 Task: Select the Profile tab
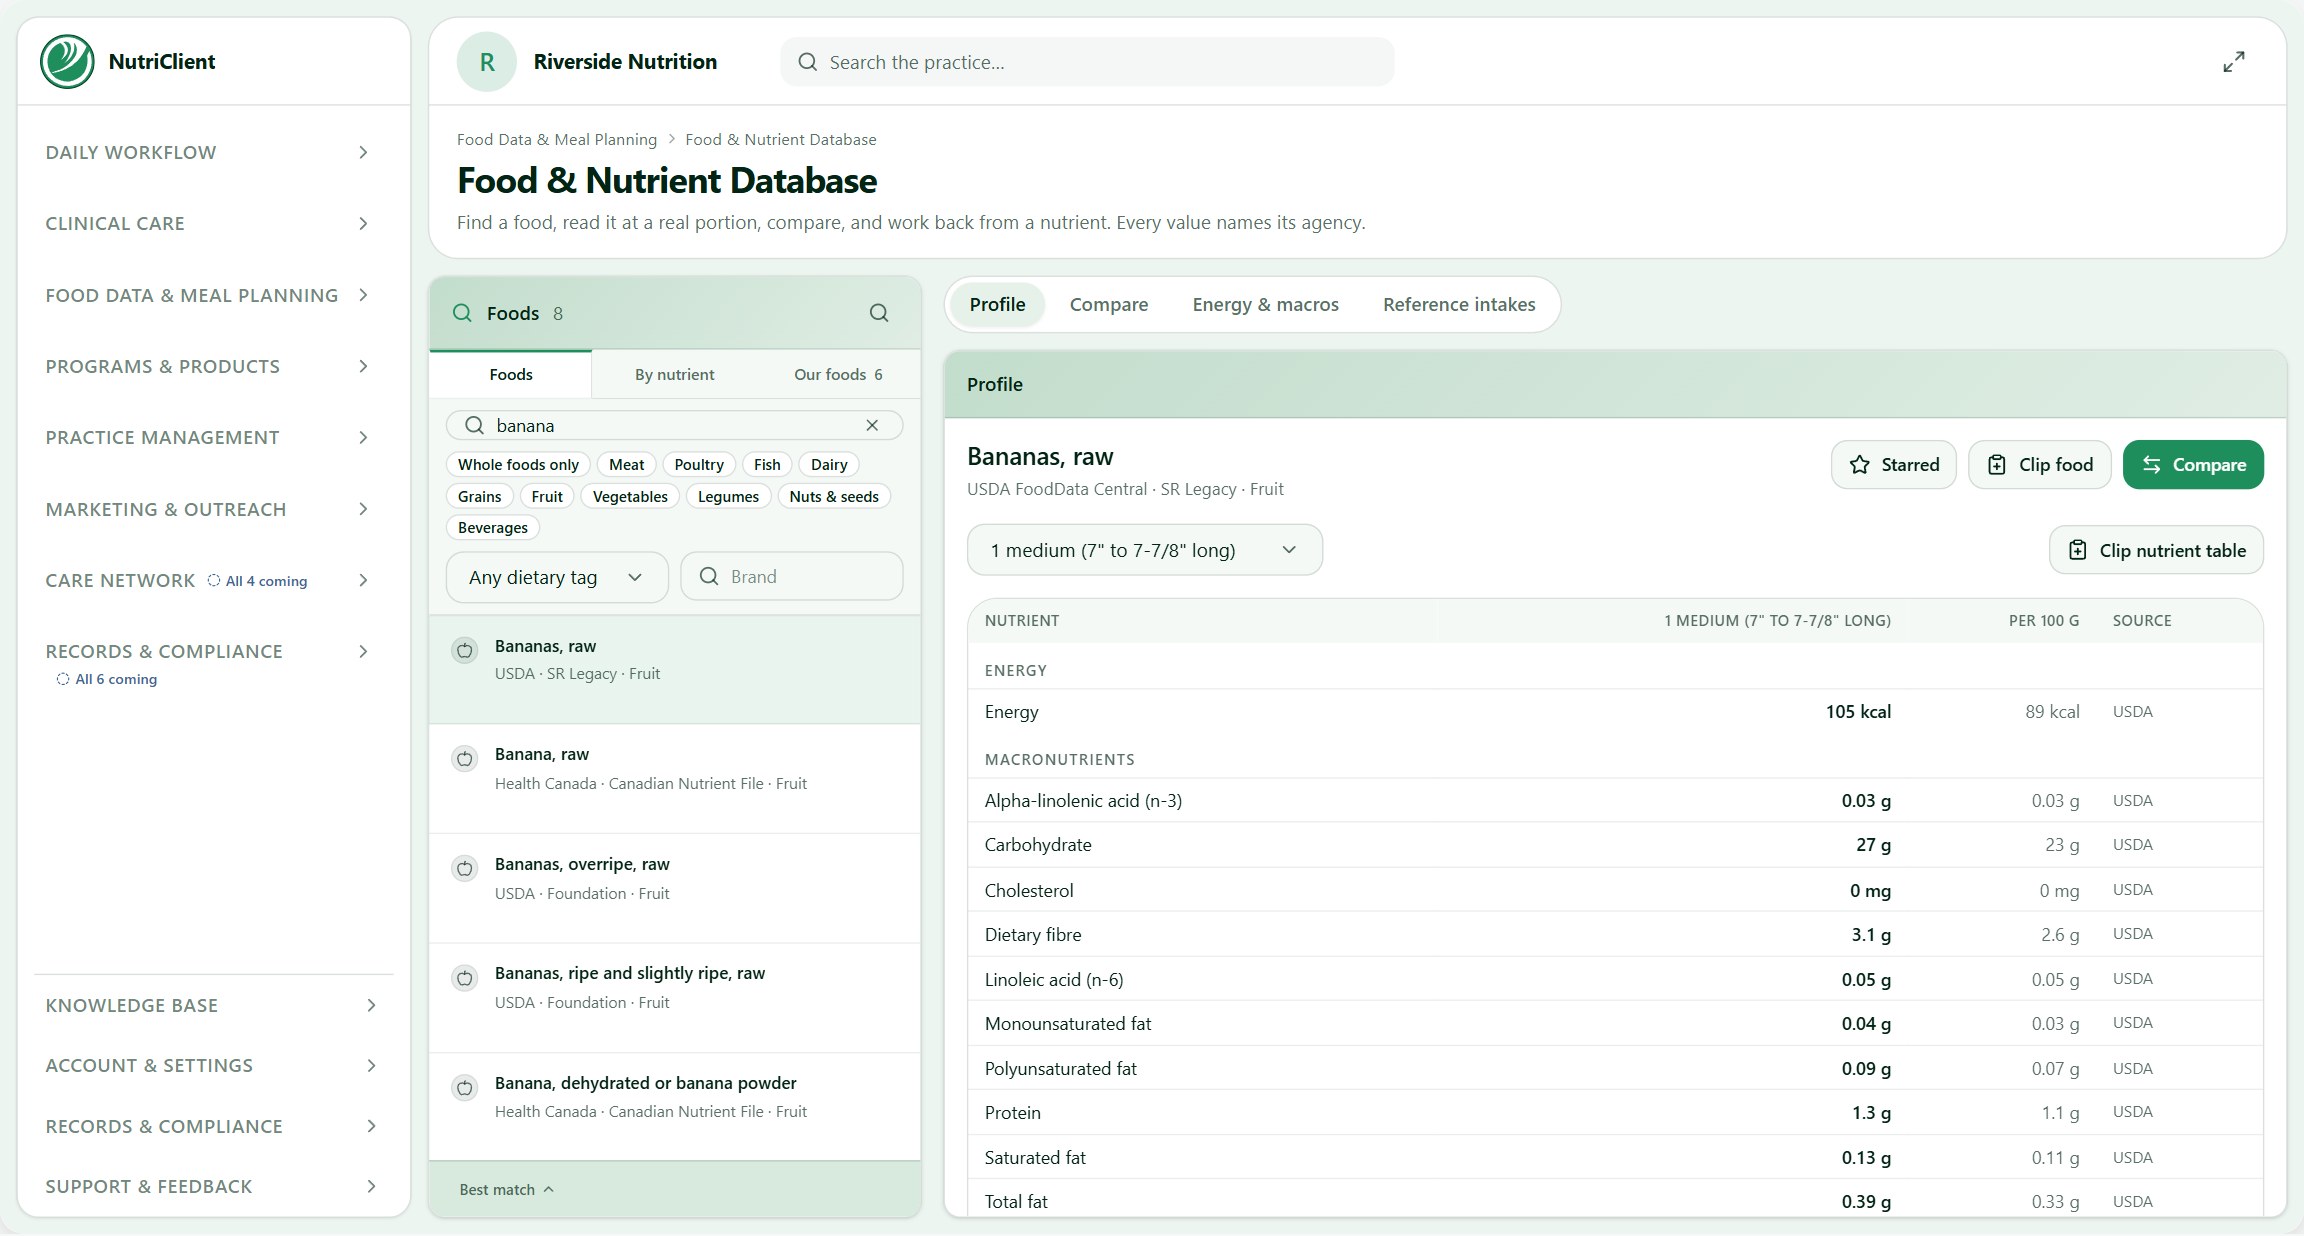997,304
